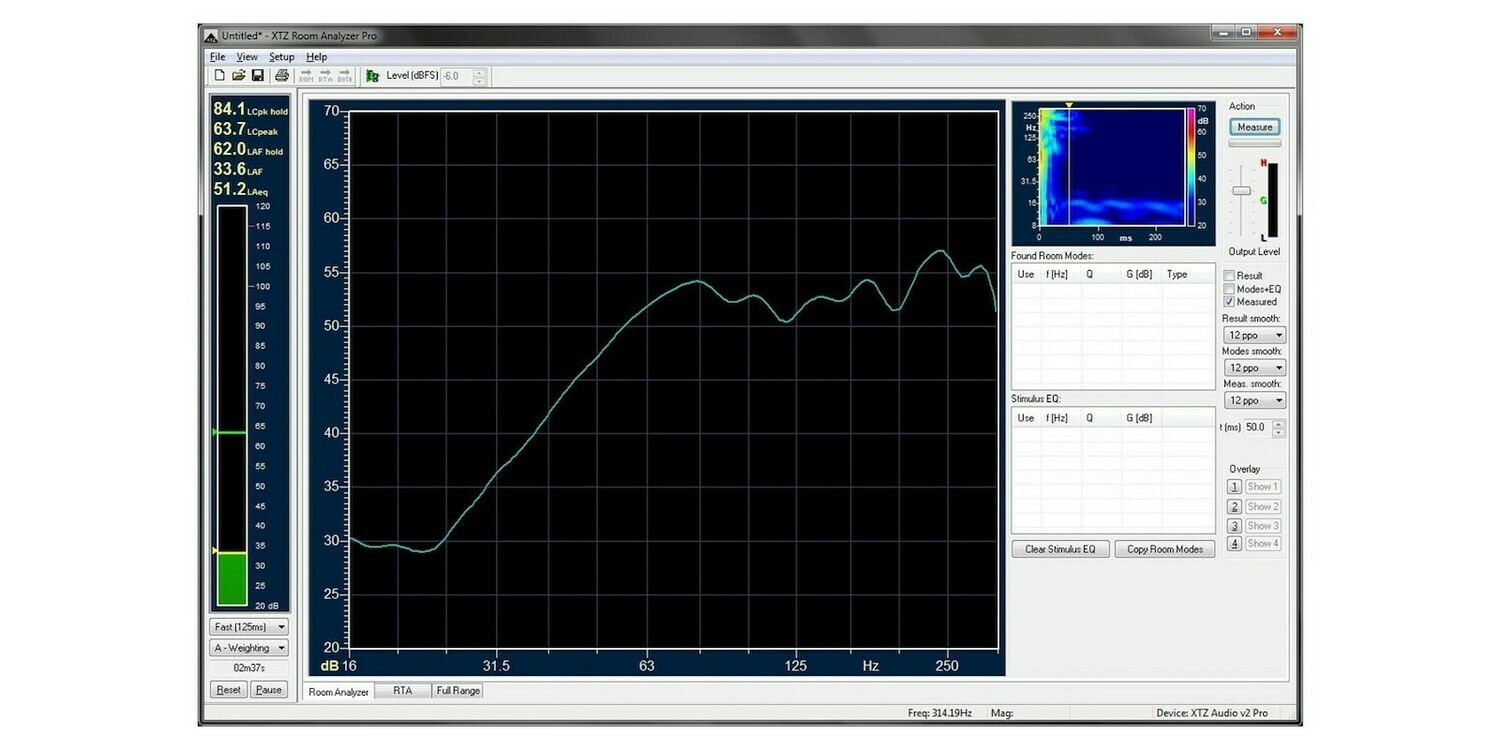
Task: Adjust the Output Level slider
Action: tap(1240, 190)
